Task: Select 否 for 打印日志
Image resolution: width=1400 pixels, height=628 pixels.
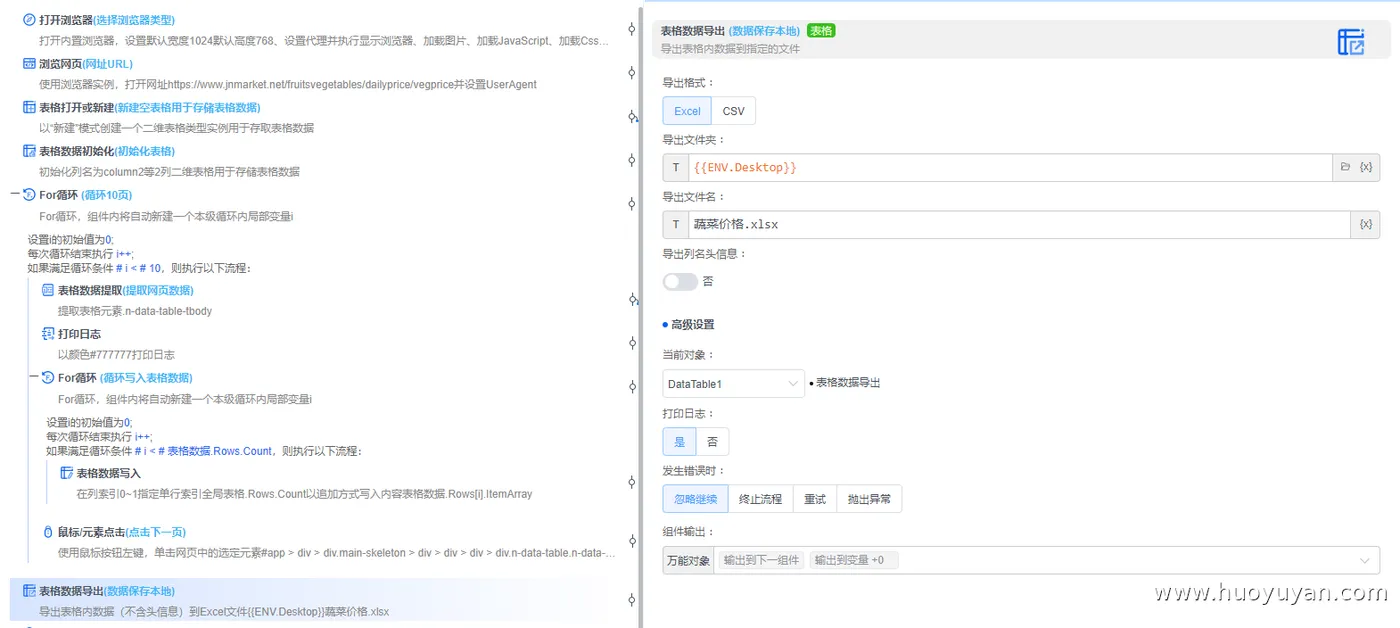Action: [712, 442]
